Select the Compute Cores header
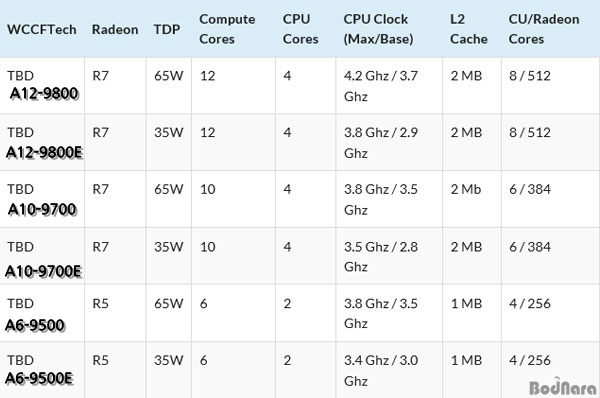 [227, 29]
